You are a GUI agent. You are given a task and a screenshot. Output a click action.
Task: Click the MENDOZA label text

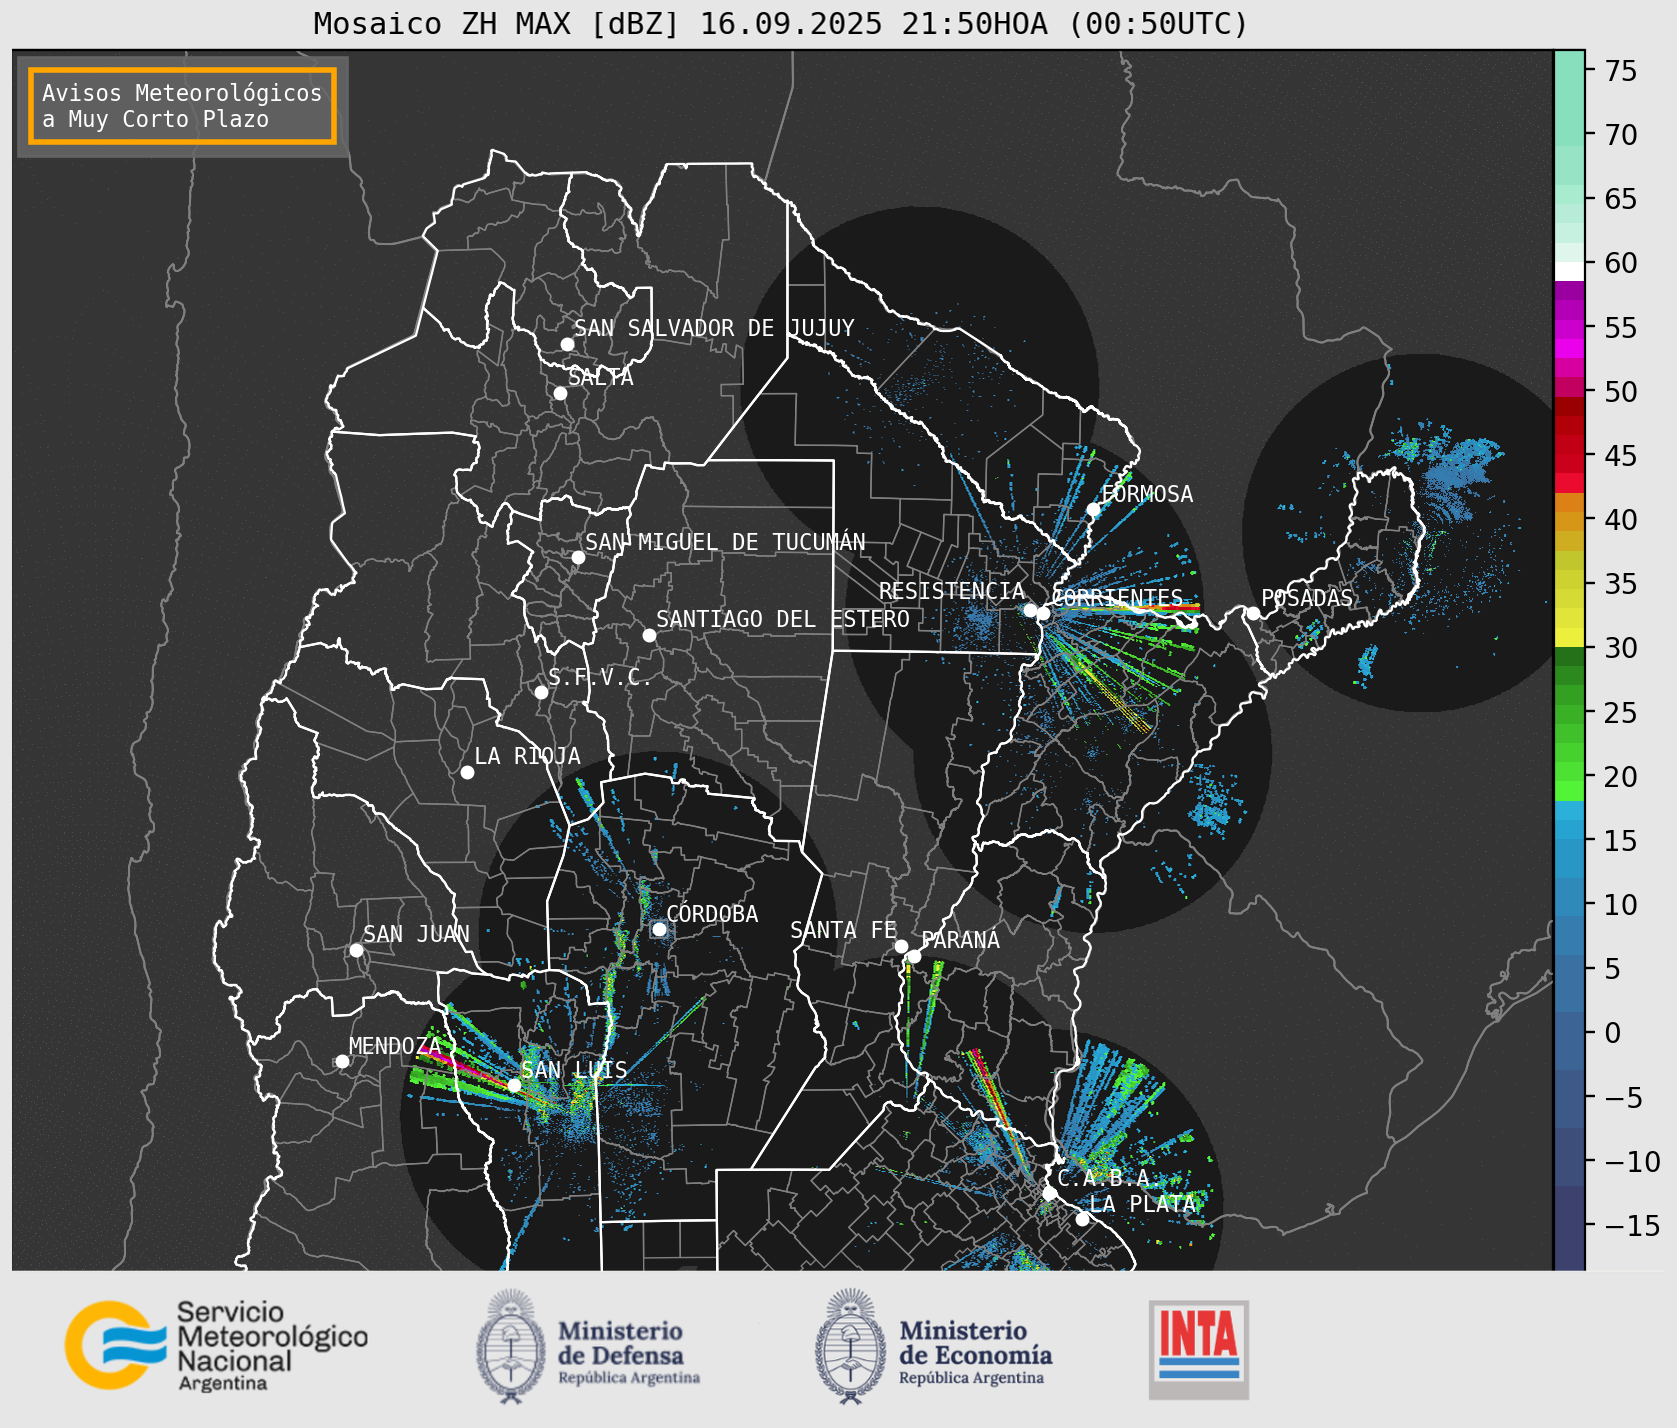coord(395,1046)
